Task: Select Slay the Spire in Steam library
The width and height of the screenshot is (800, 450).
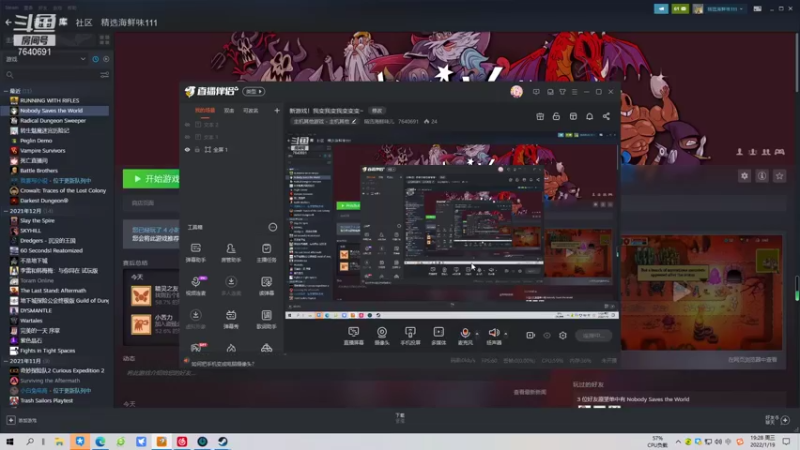Action: click(x=37, y=220)
